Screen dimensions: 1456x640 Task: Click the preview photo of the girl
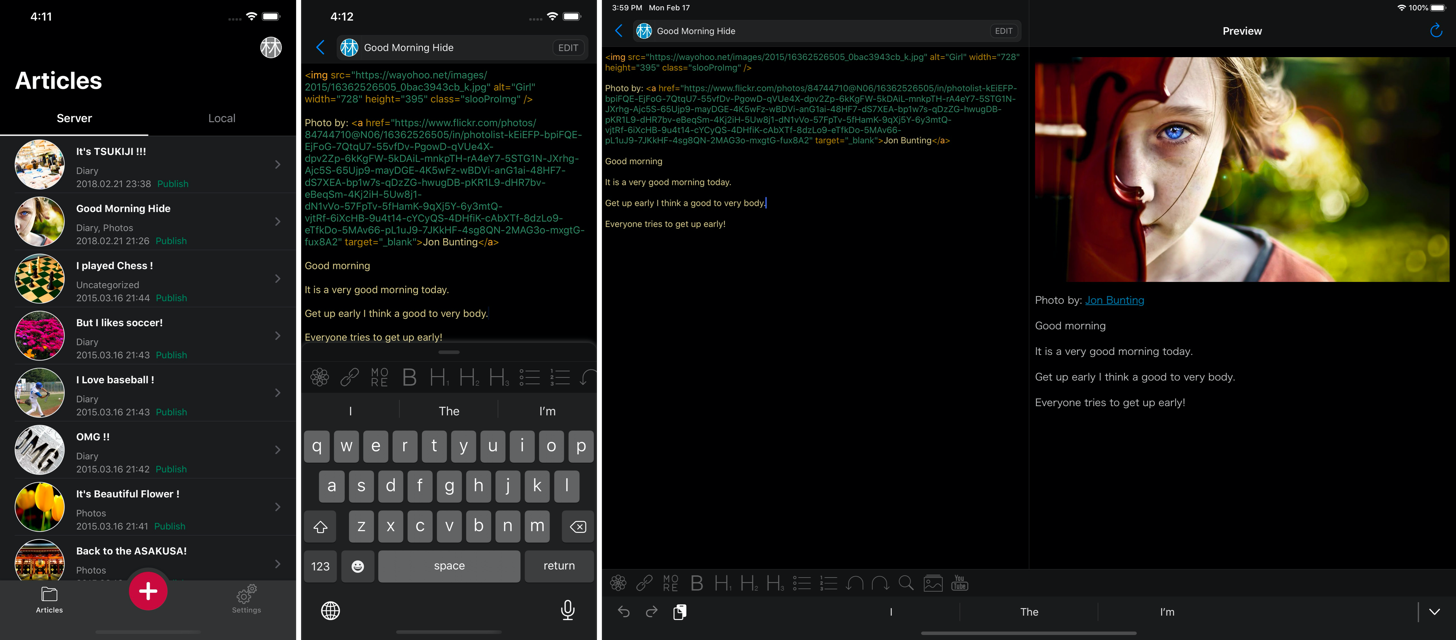pyautogui.click(x=1242, y=169)
